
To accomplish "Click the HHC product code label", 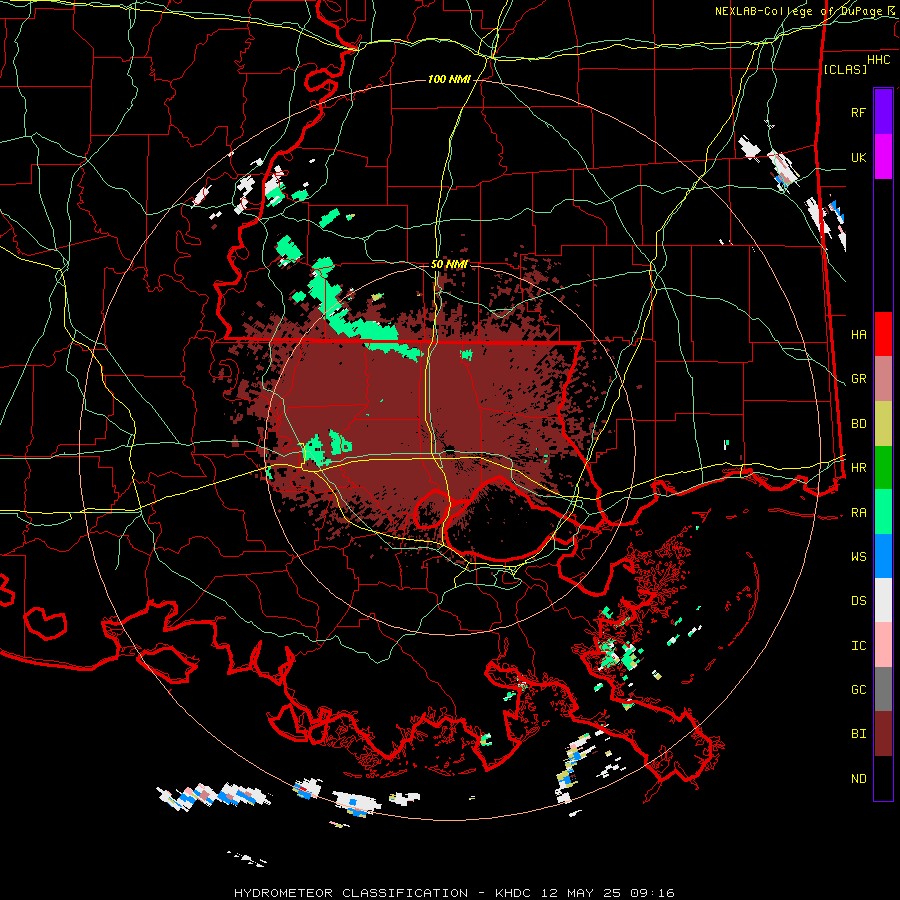I will click(879, 60).
